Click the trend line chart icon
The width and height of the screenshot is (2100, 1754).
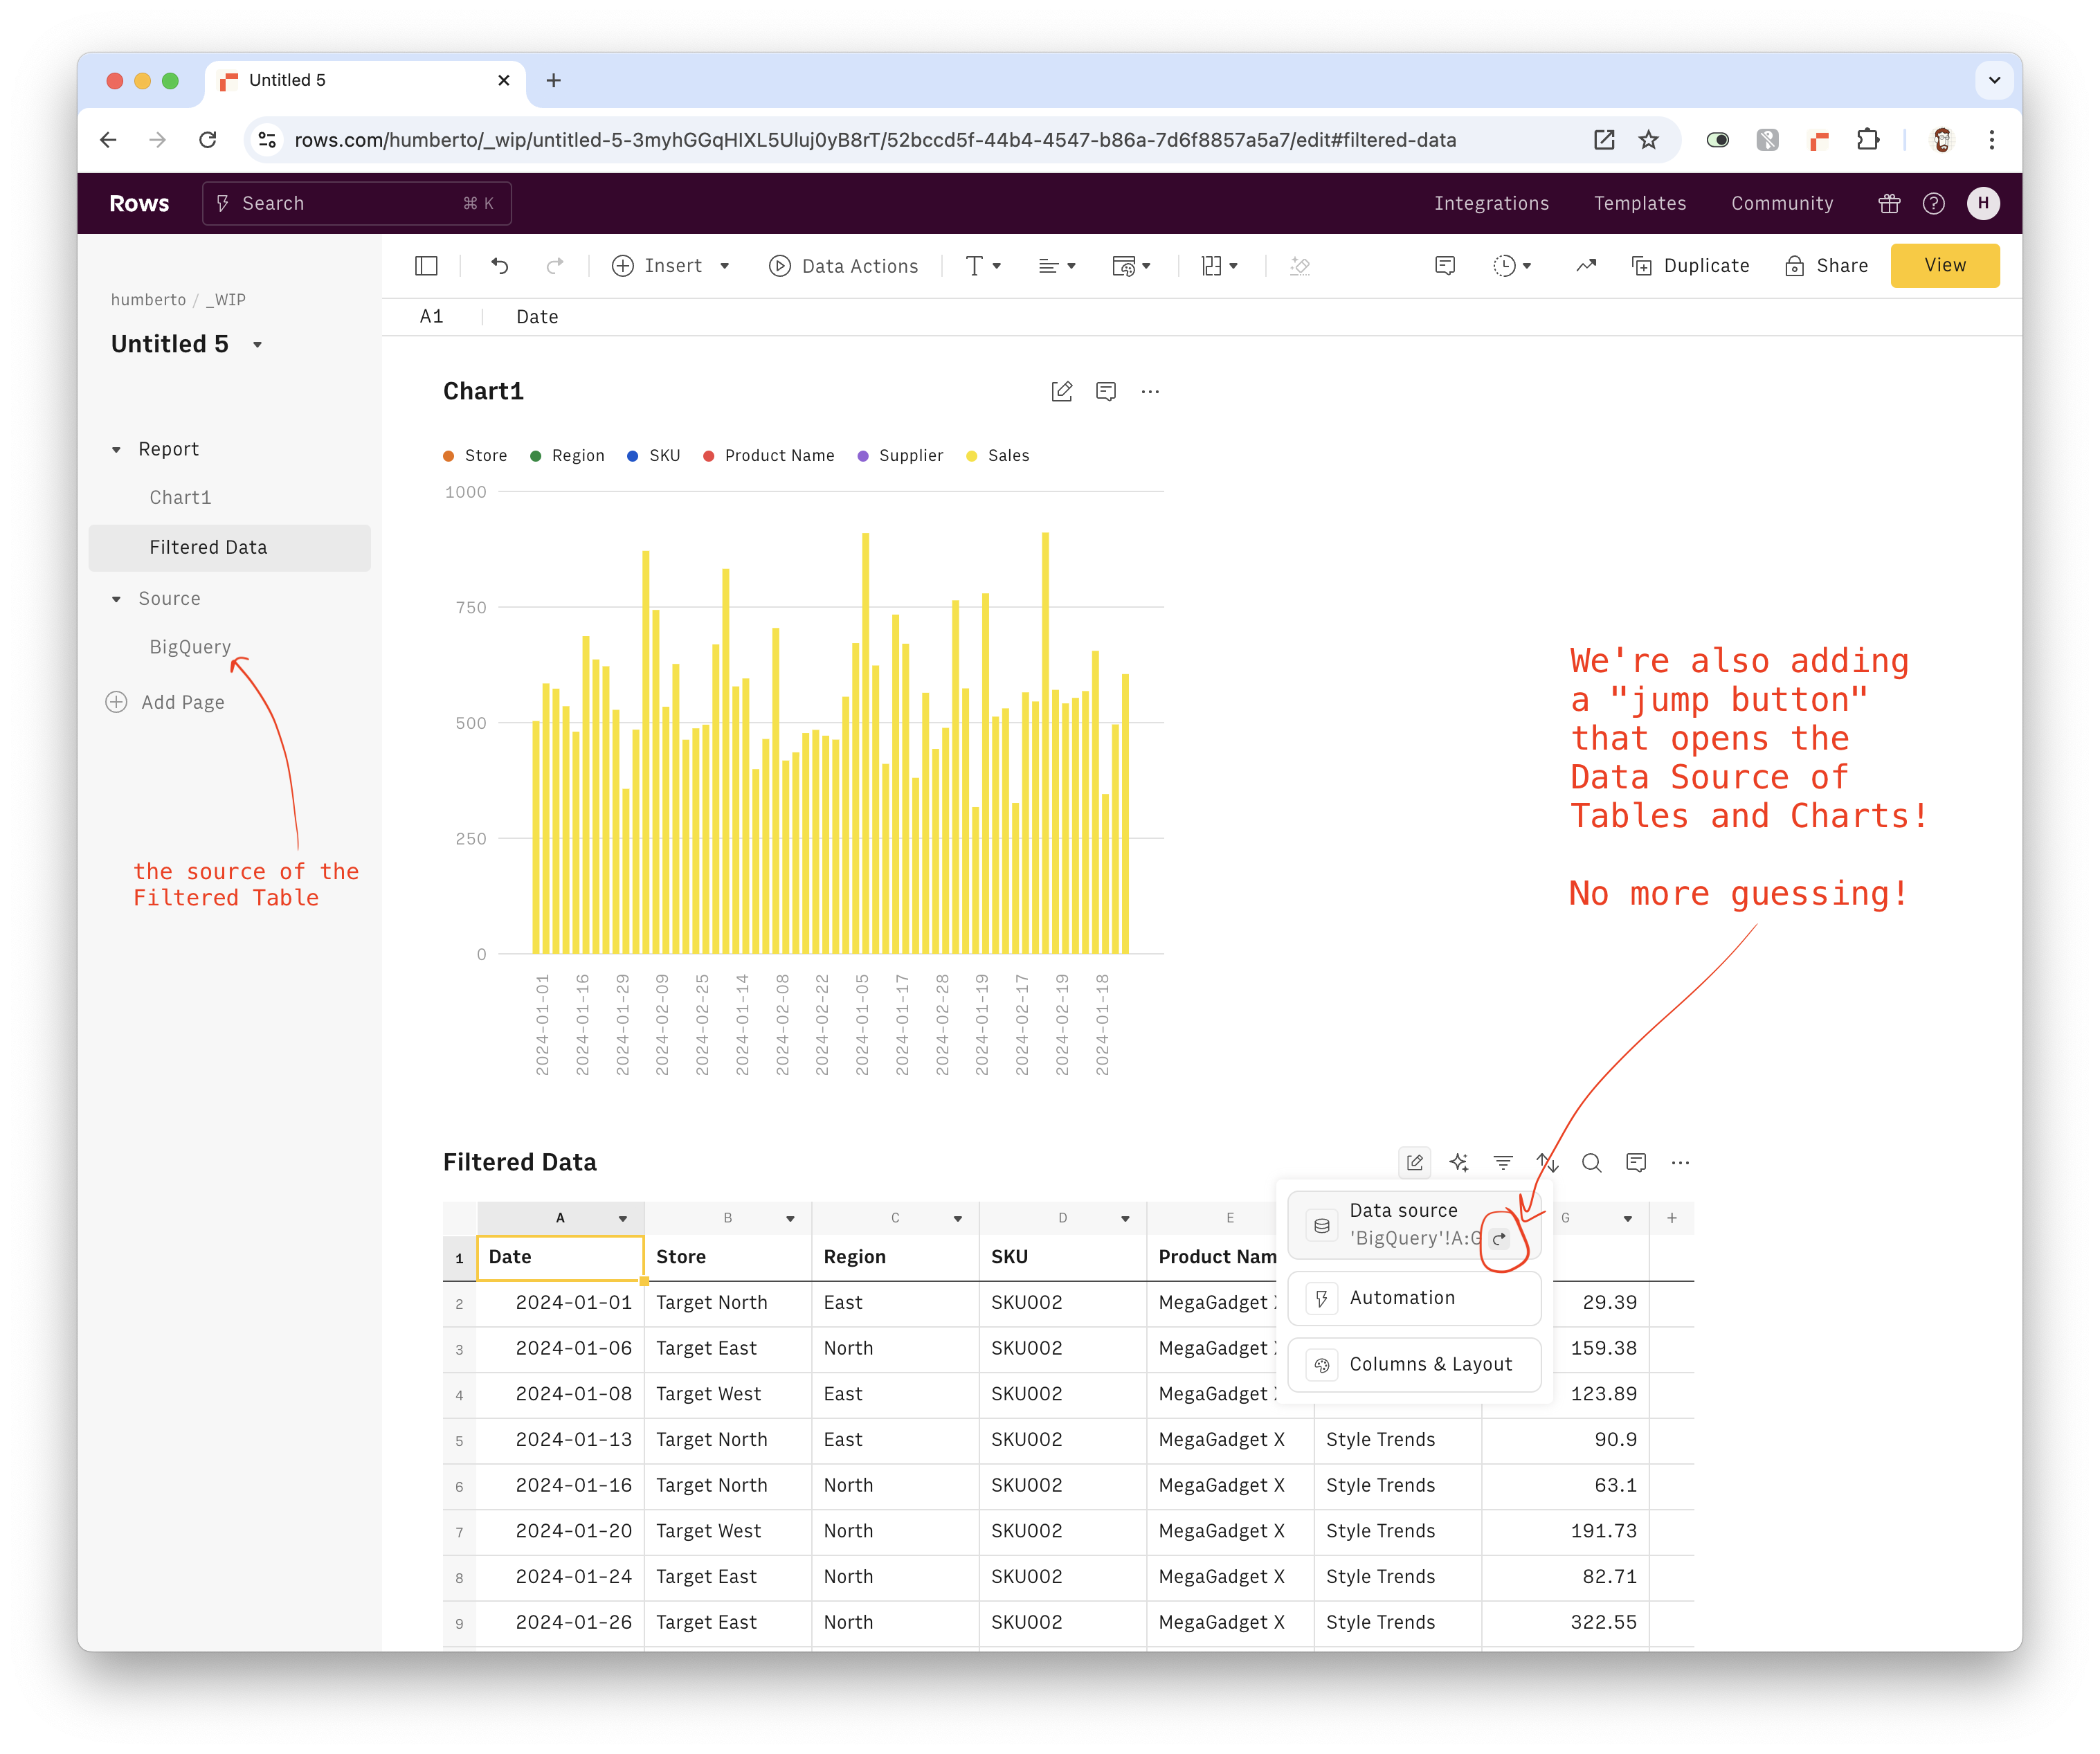(x=1586, y=266)
